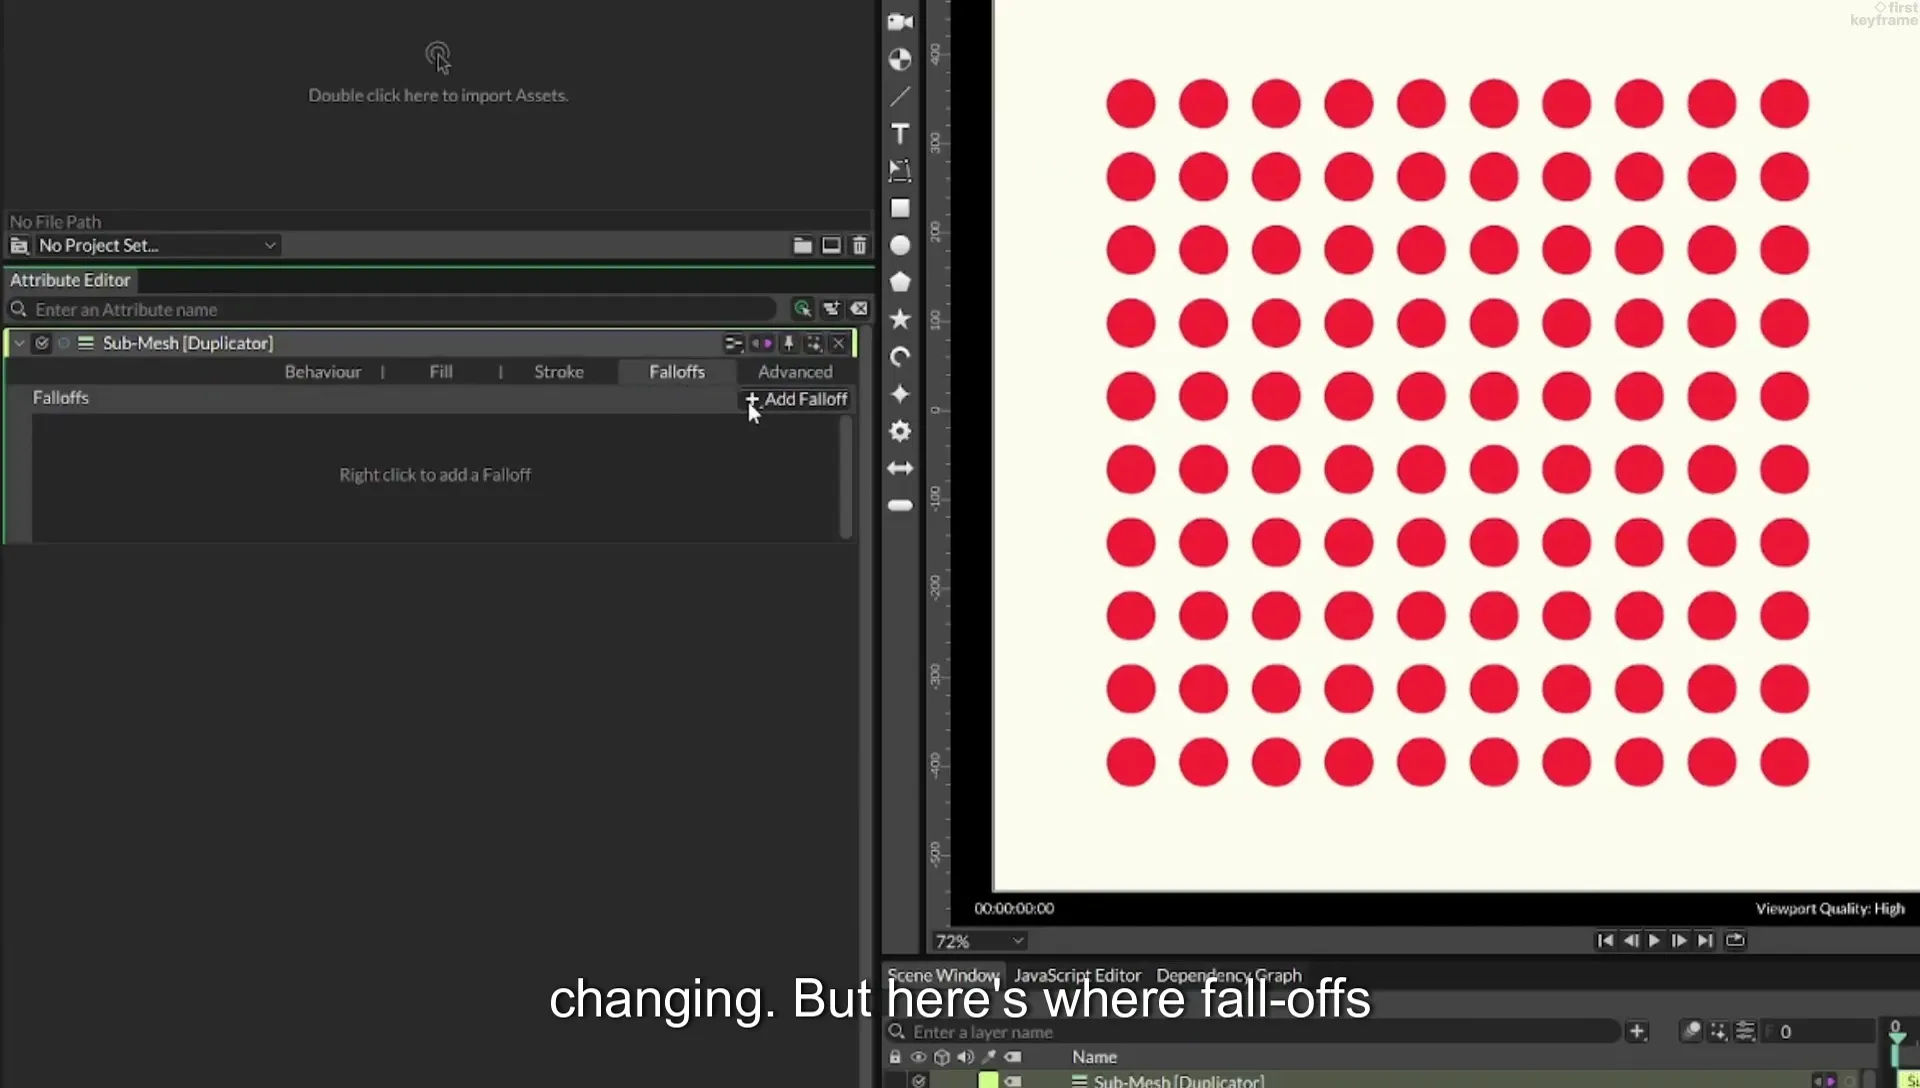The width and height of the screenshot is (1920, 1088).
Task: Switch to the Behaviour tab
Action: click(x=322, y=372)
